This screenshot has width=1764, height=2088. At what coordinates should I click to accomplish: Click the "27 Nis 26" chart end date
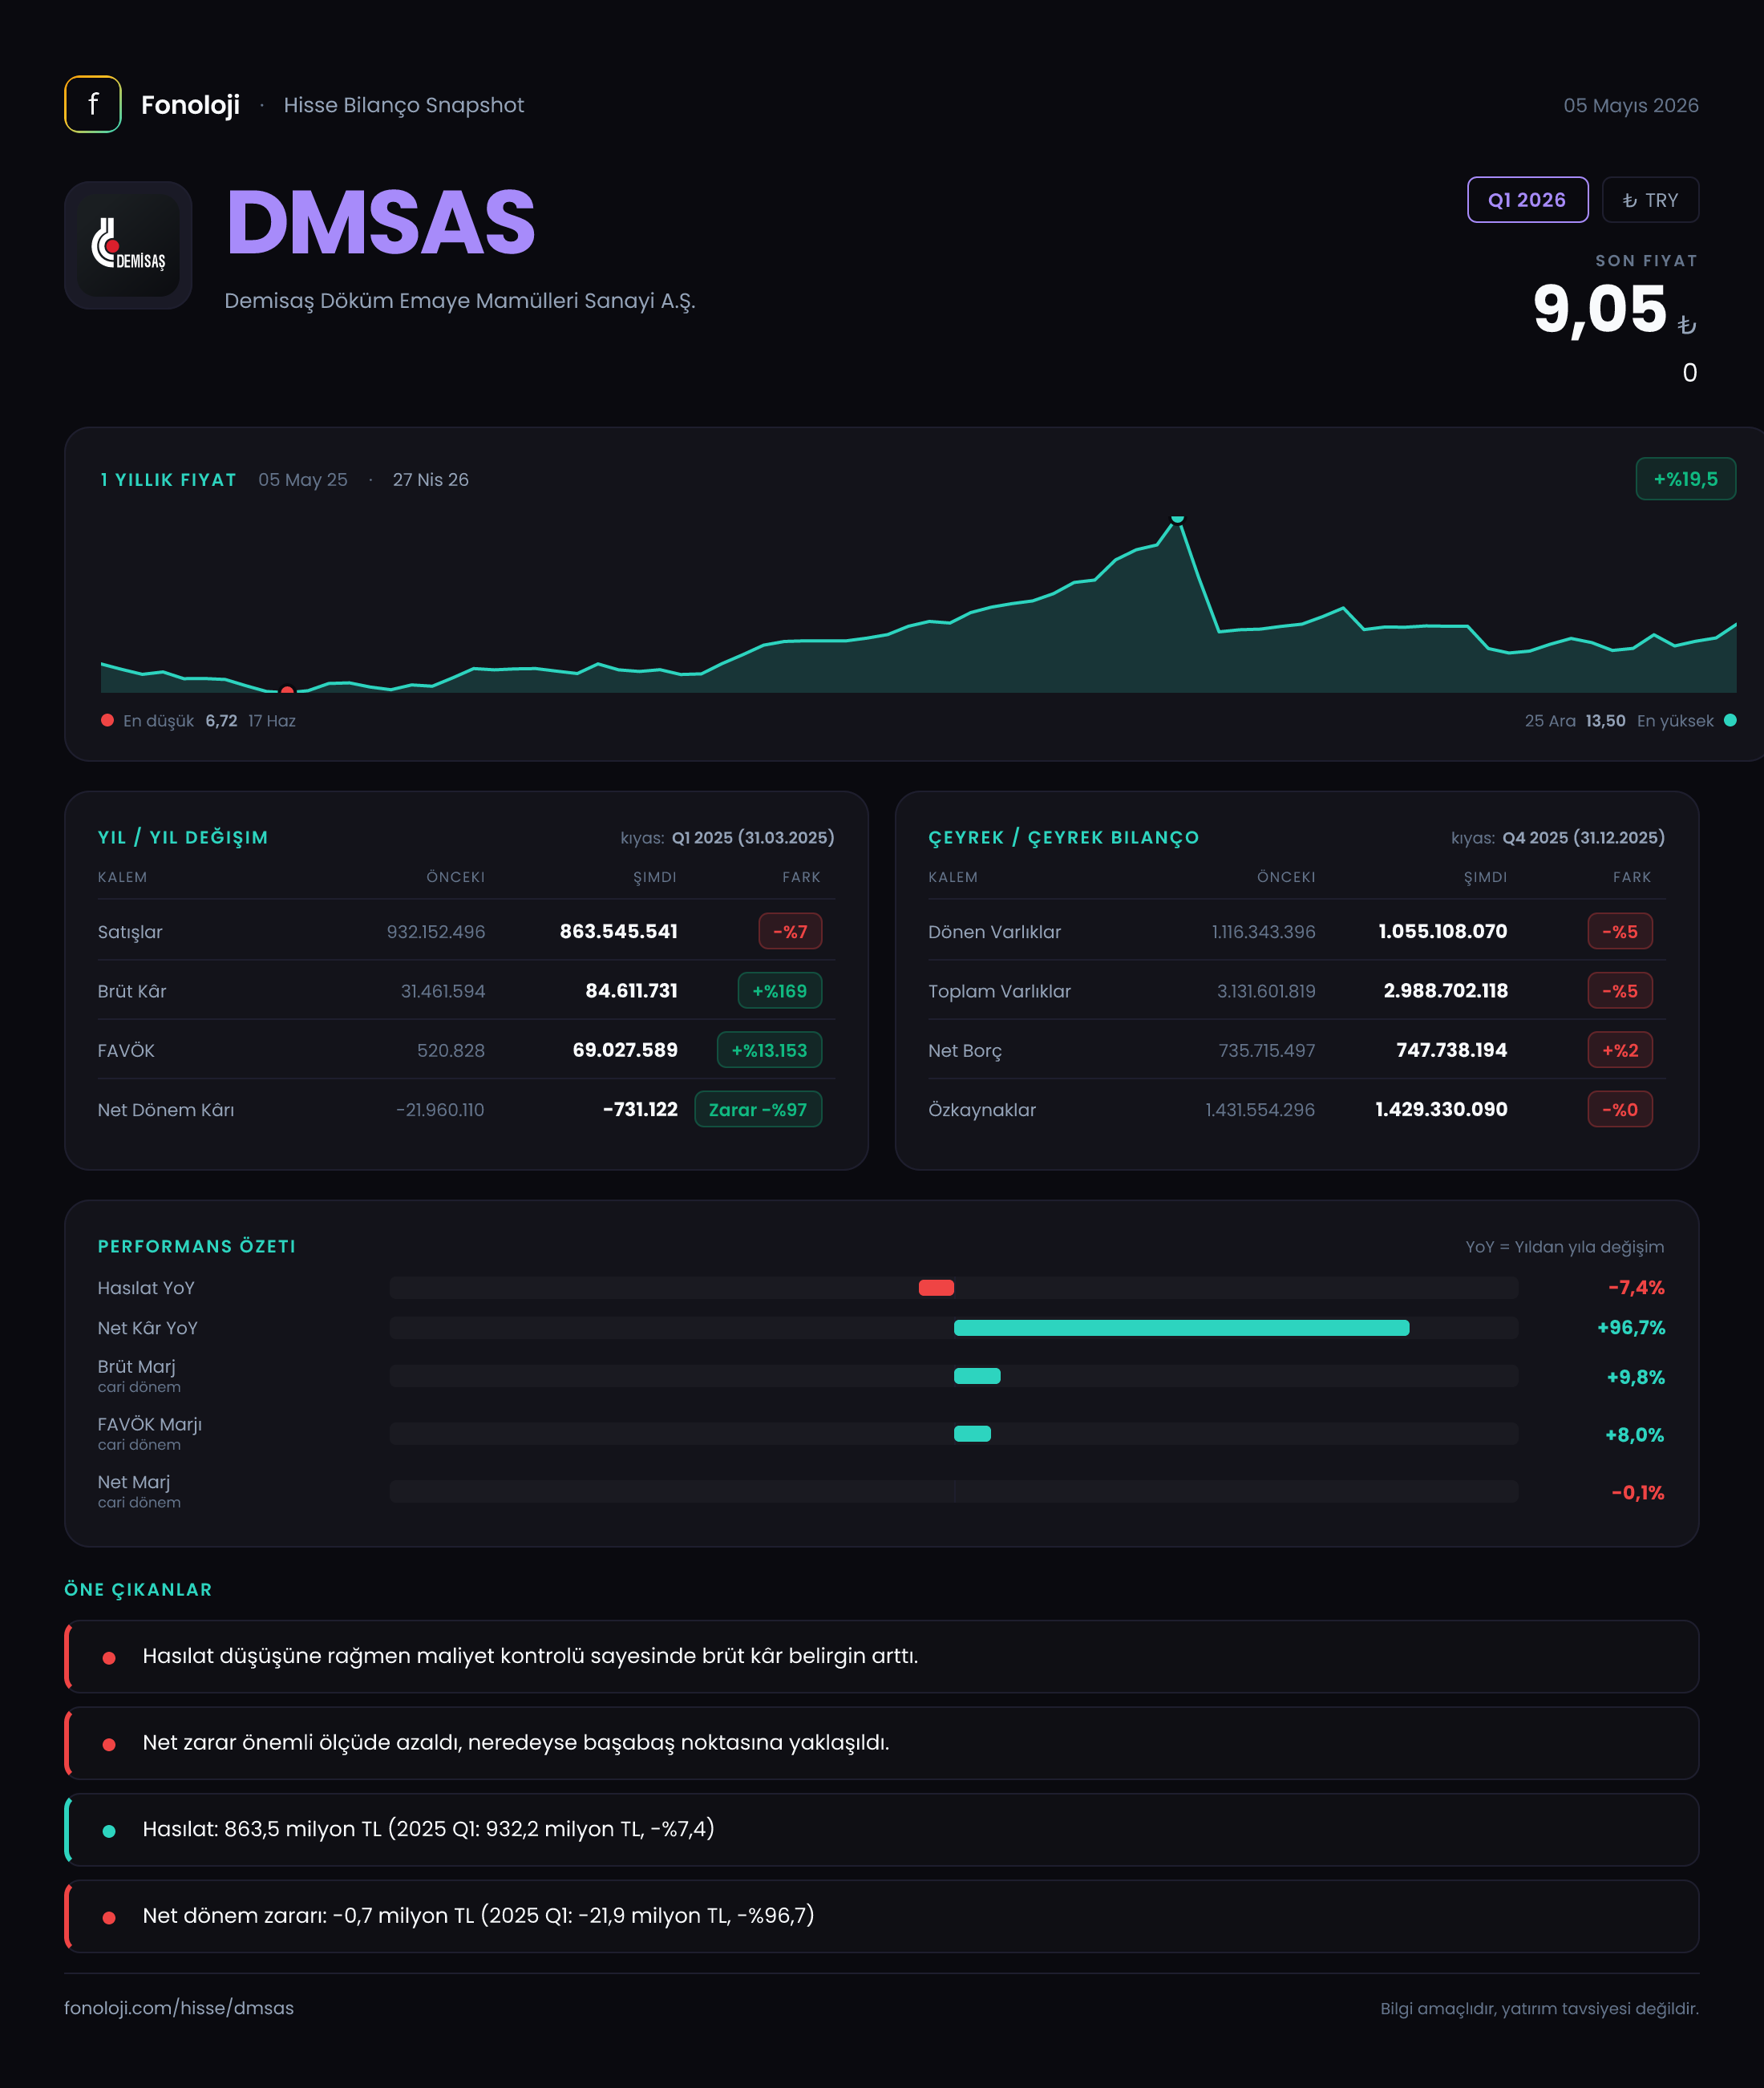coord(430,480)
